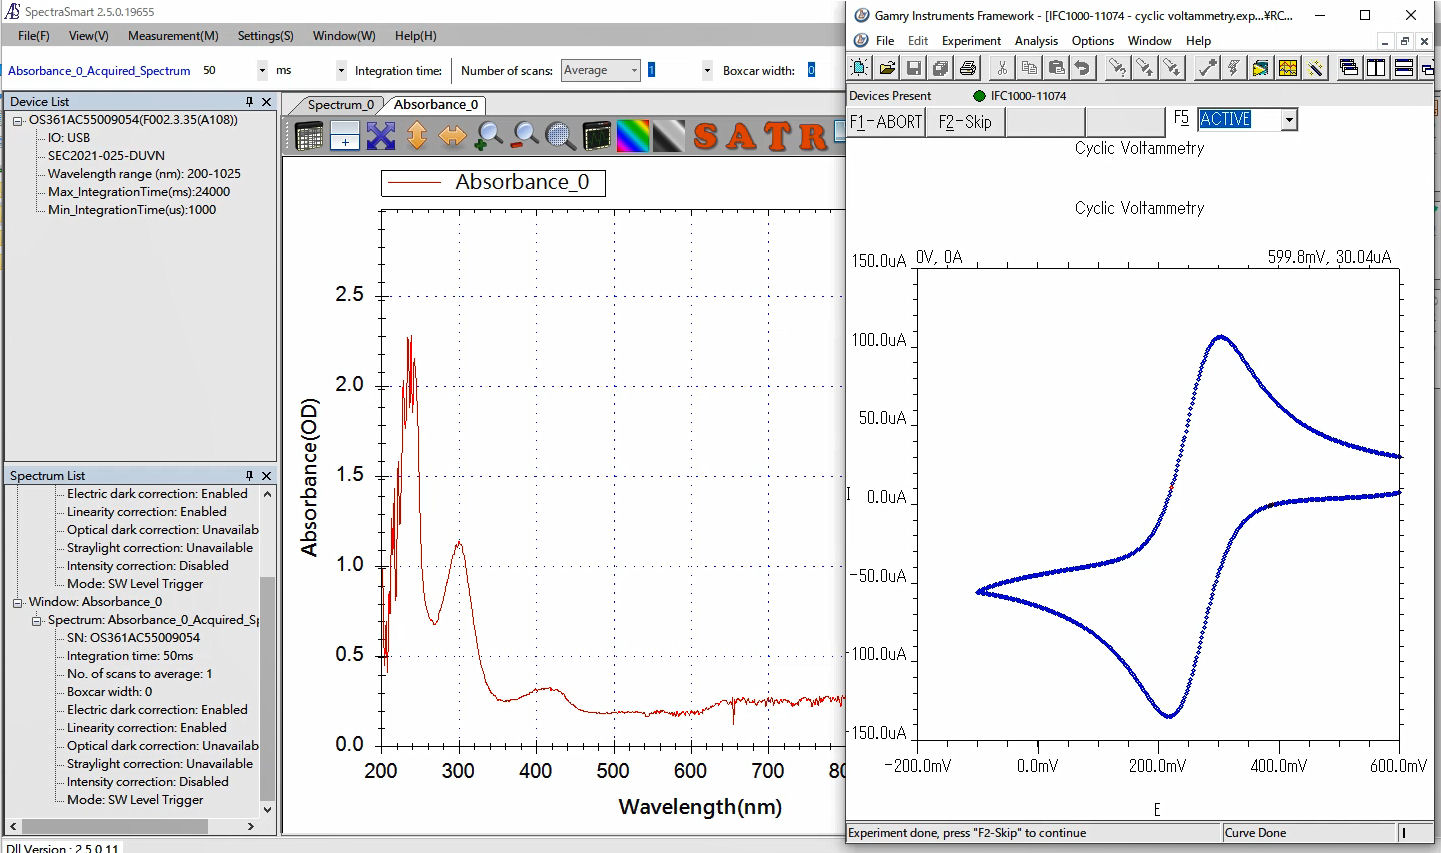
Task: Click flashlight with up arrow icon in Gamry
Action: coord(1145,68)
